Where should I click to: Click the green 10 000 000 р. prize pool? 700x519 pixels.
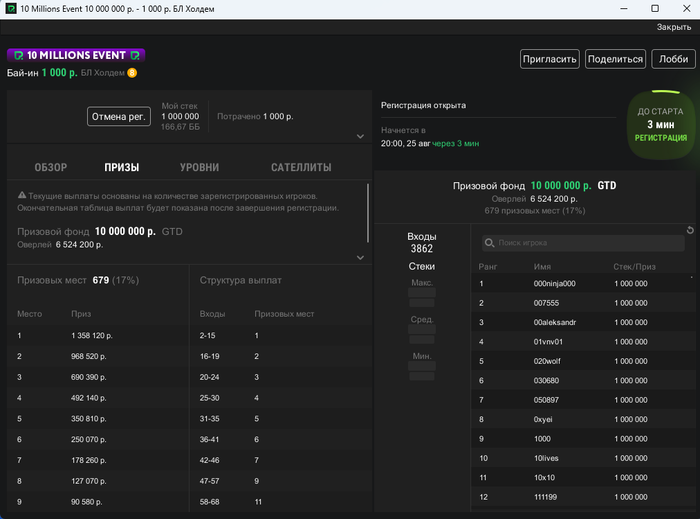(x=561, y=186)
